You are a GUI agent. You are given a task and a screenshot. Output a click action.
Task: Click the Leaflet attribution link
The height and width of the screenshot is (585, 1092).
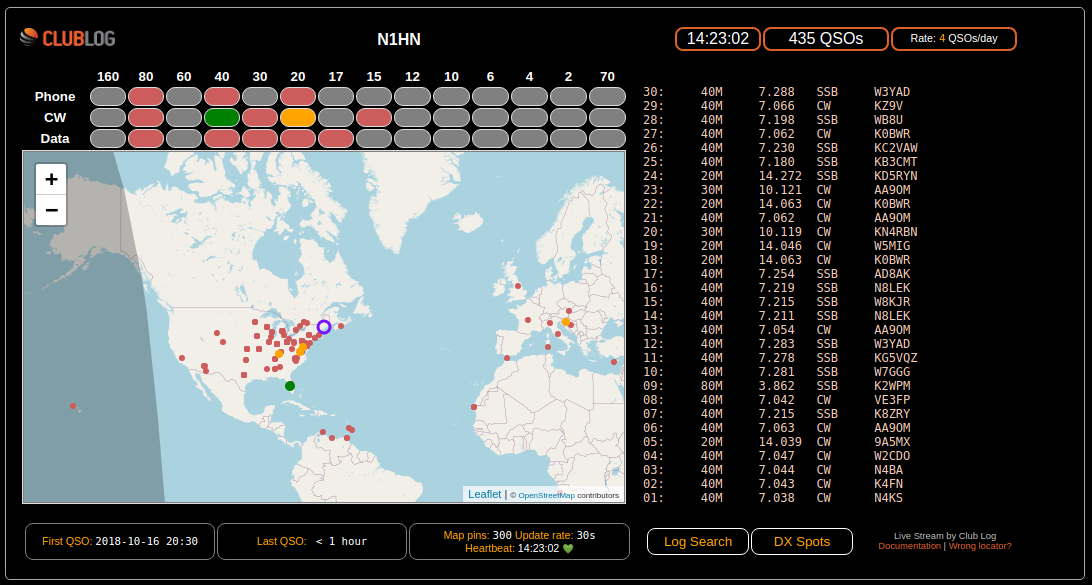[x=484, y=494]
